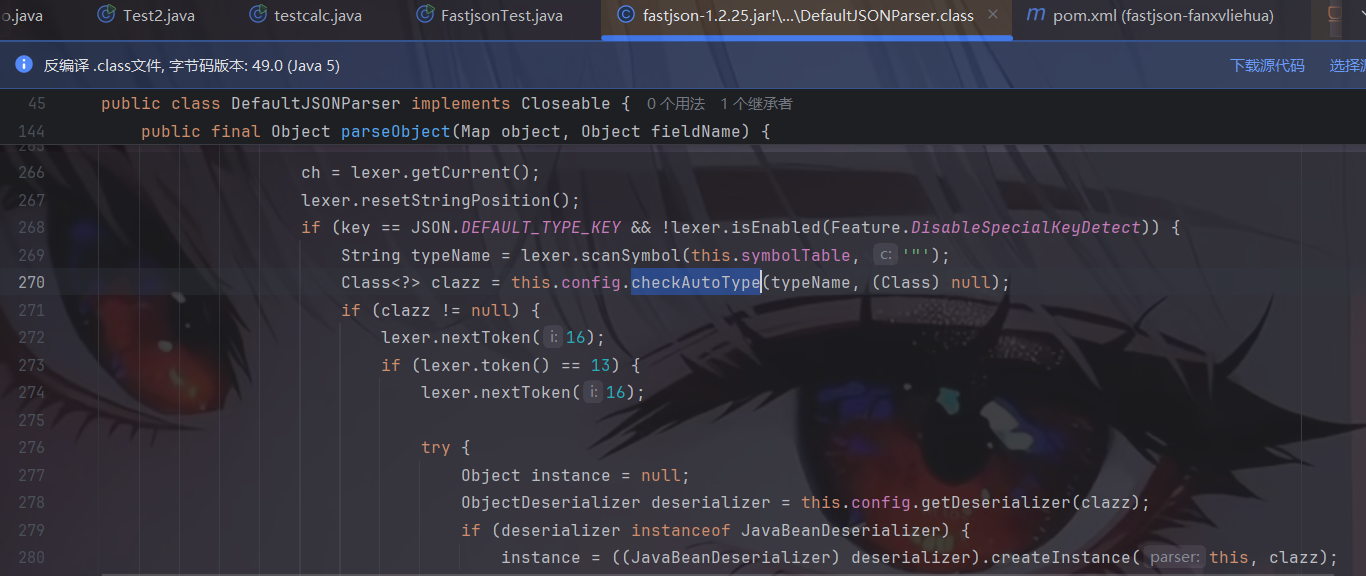Click the 选择源 choose sources link

(1347, 65)
